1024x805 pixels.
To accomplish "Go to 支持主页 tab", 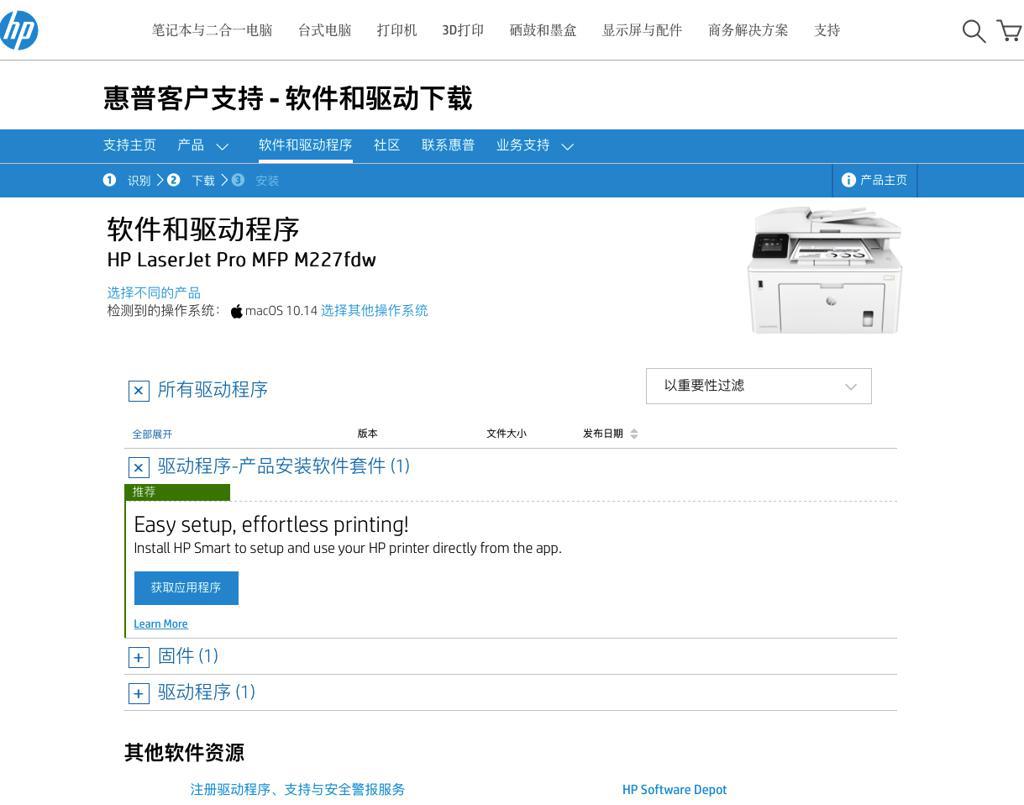I will click(129, 145).
